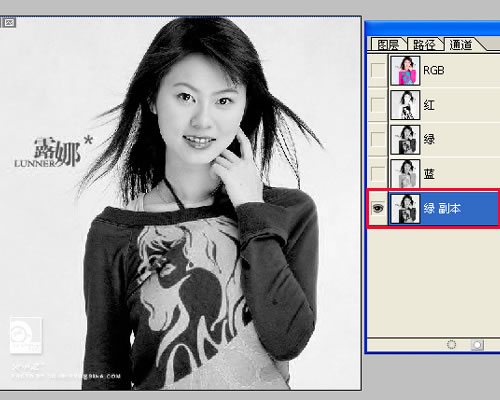Click the load channel as selection icon
500x400 pixels.
[x=451, y=345]
